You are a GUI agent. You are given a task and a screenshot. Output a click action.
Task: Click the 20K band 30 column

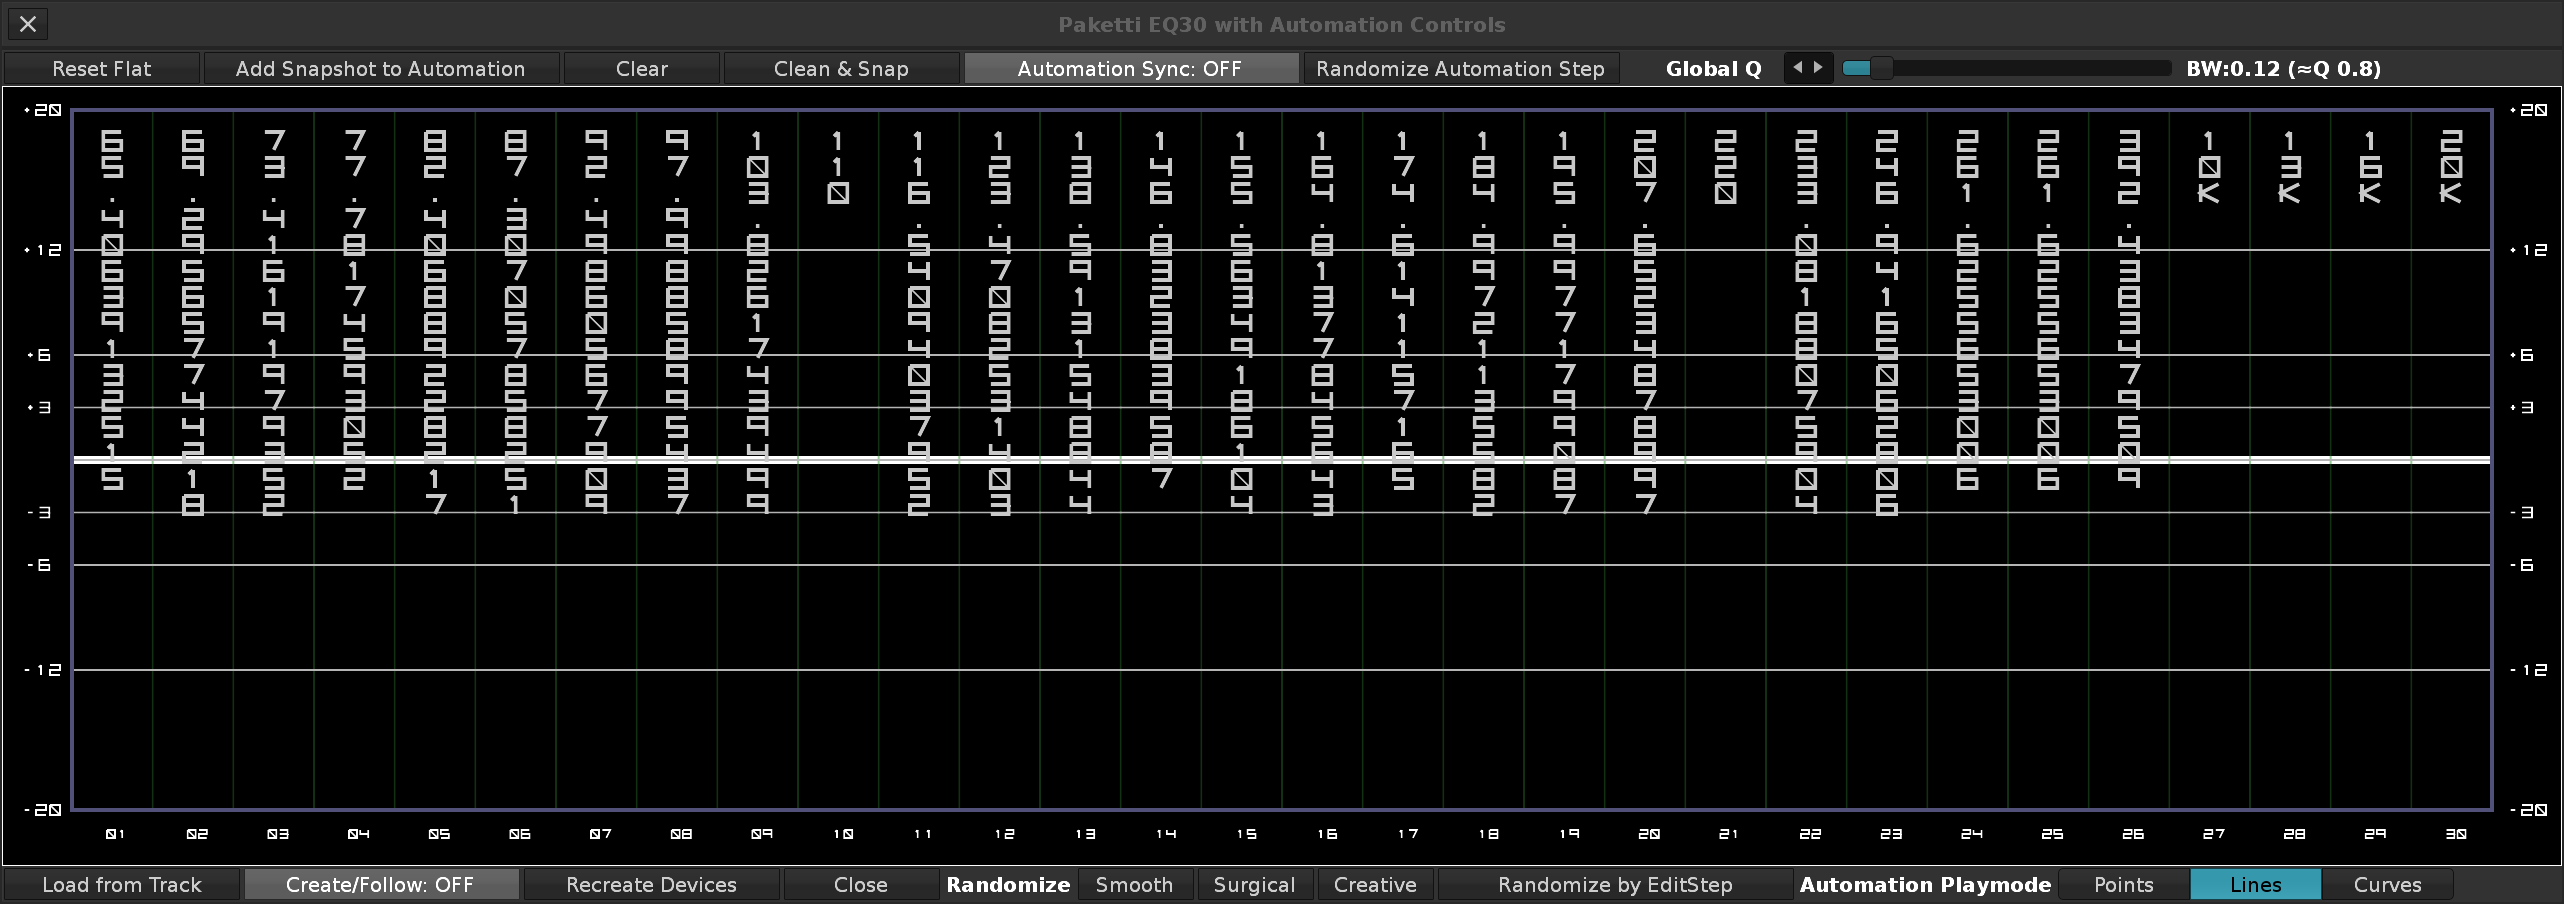(2451, 460)
